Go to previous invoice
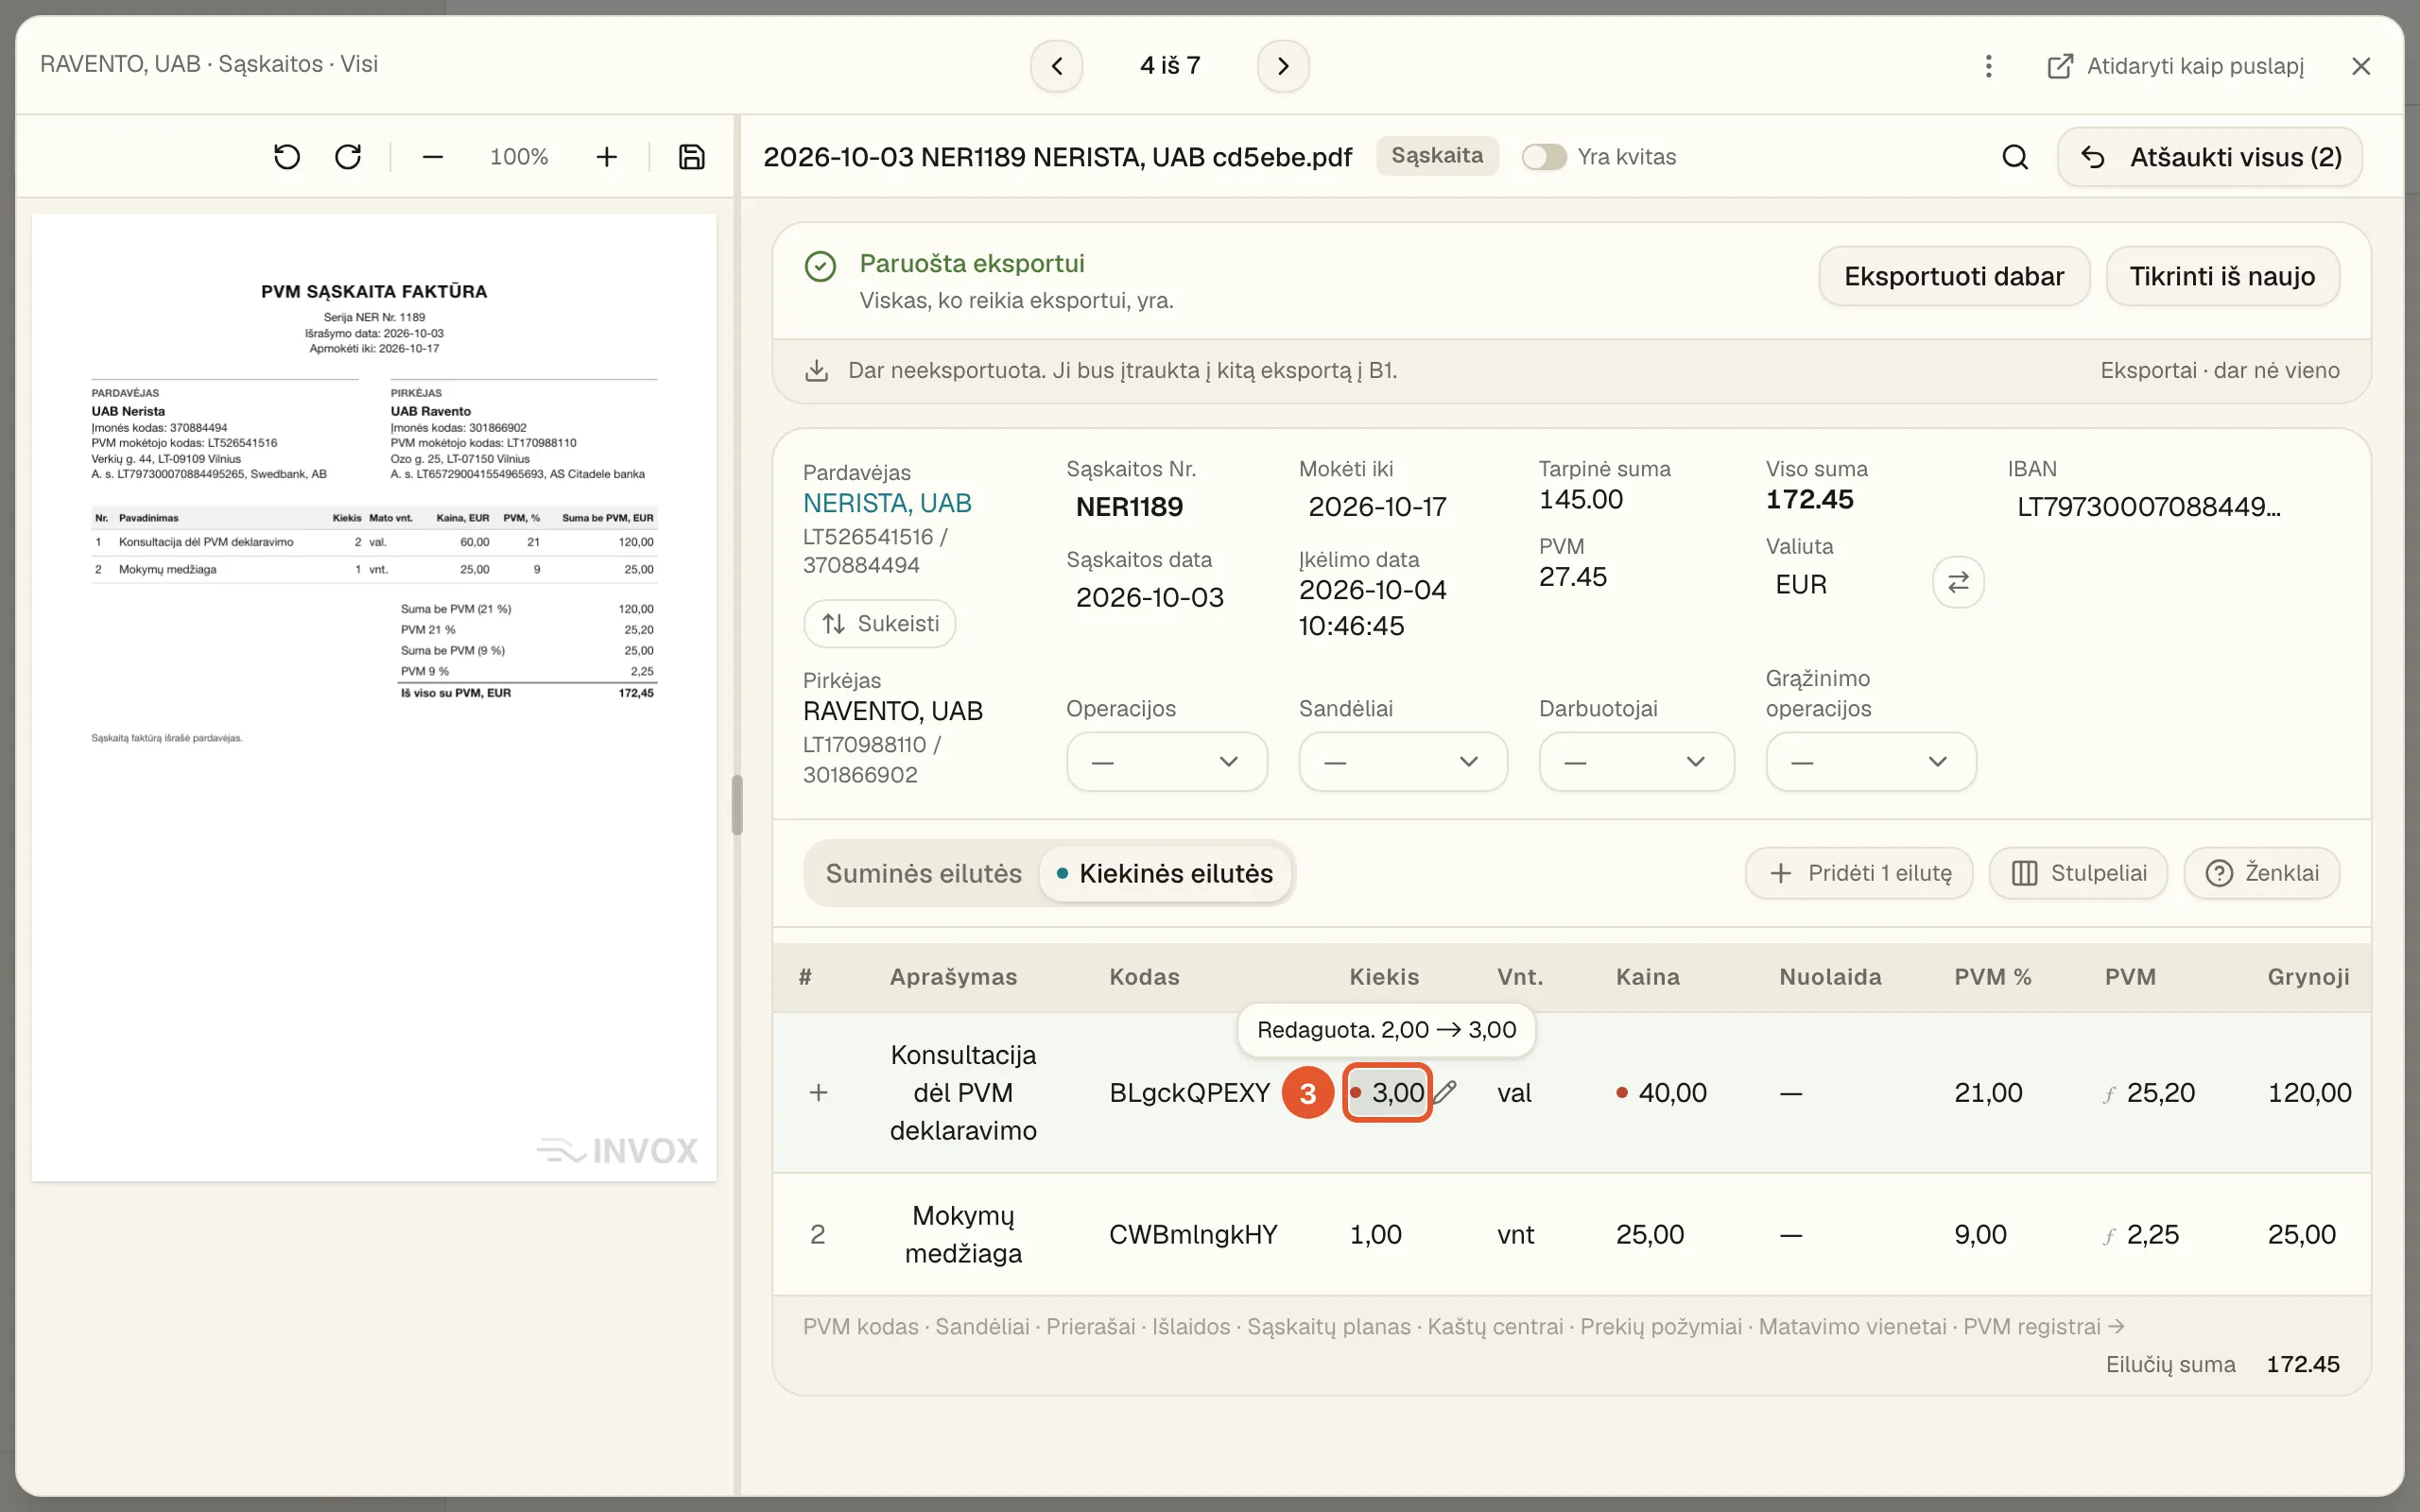 [1056, 66]
